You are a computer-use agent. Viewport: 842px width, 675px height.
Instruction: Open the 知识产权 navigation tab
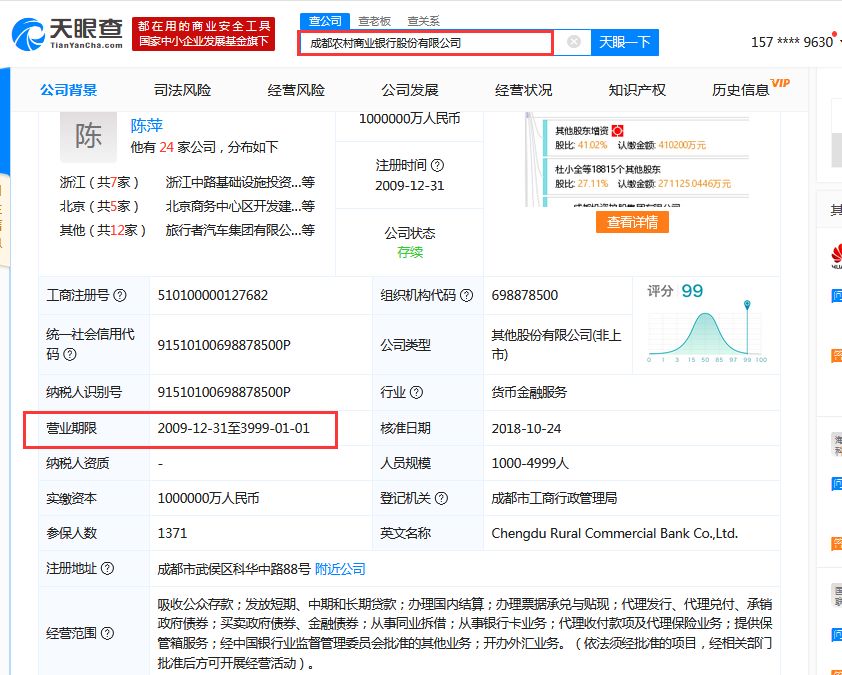[637, 90]
